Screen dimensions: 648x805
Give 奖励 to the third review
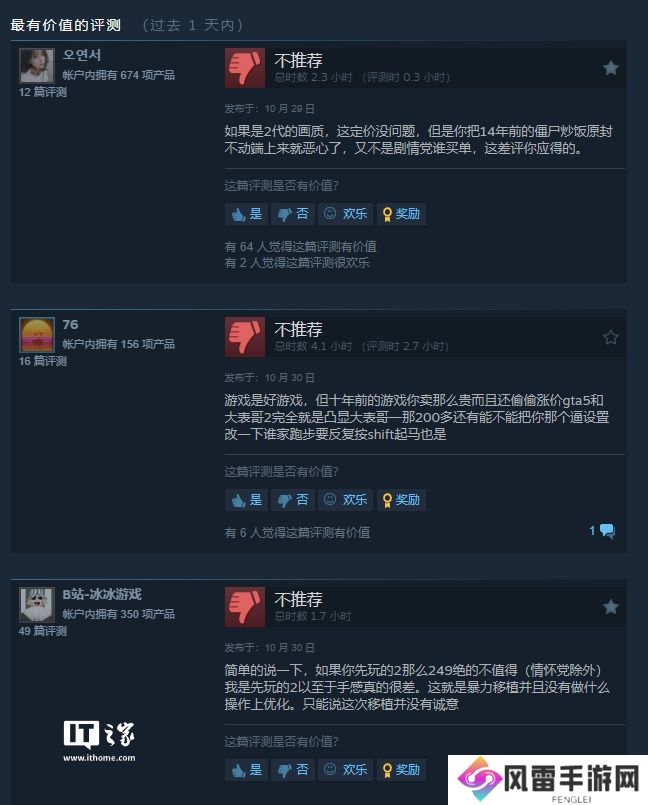(x=401, y=770)
